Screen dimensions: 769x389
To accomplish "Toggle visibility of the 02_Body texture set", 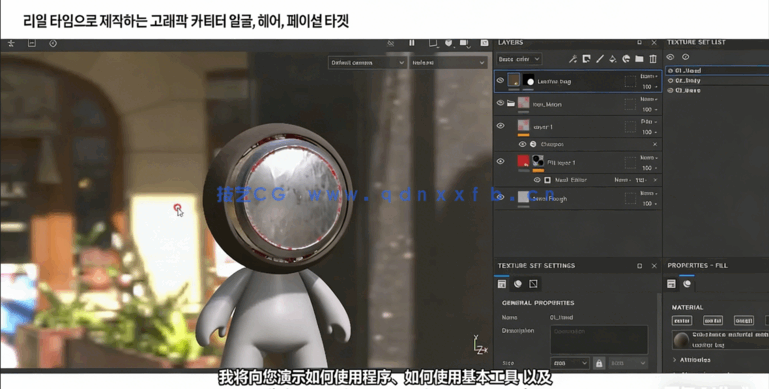I will pos(670,80).
